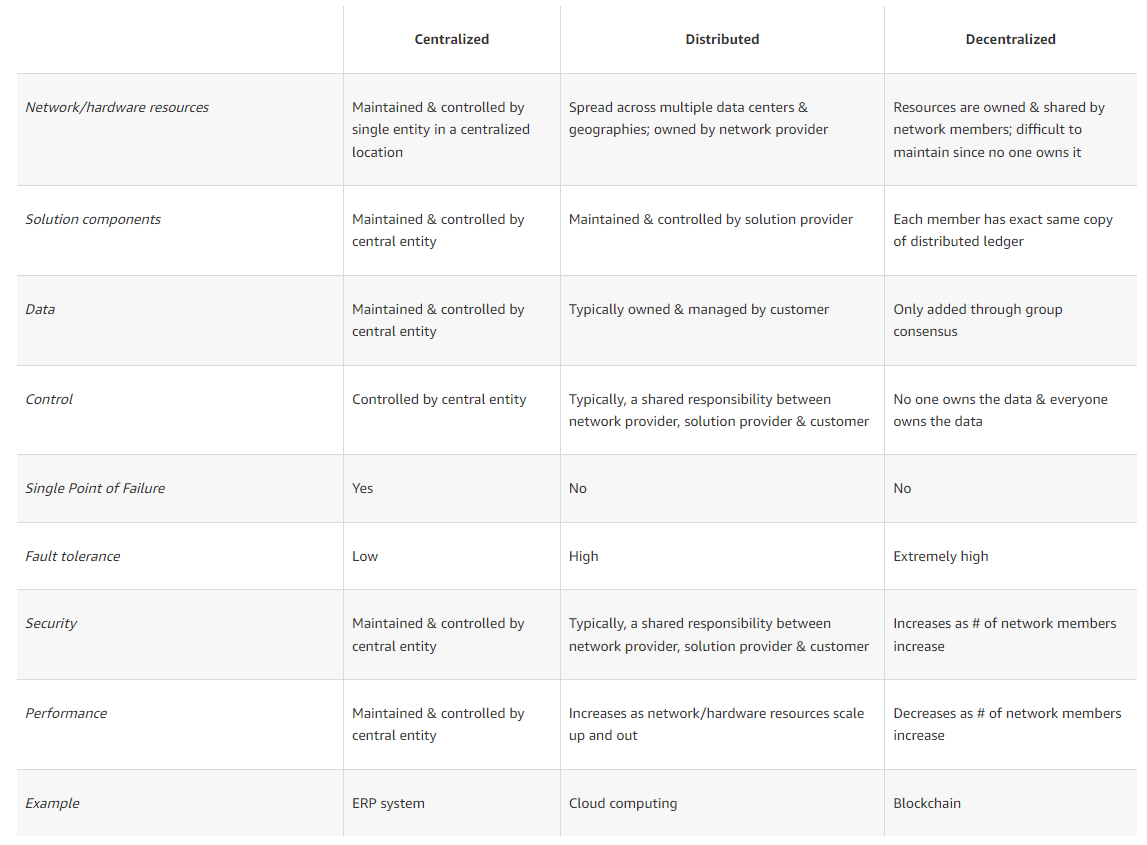
Task: Click the Typically owned & managed by customer cell
Action: (698, 309)
